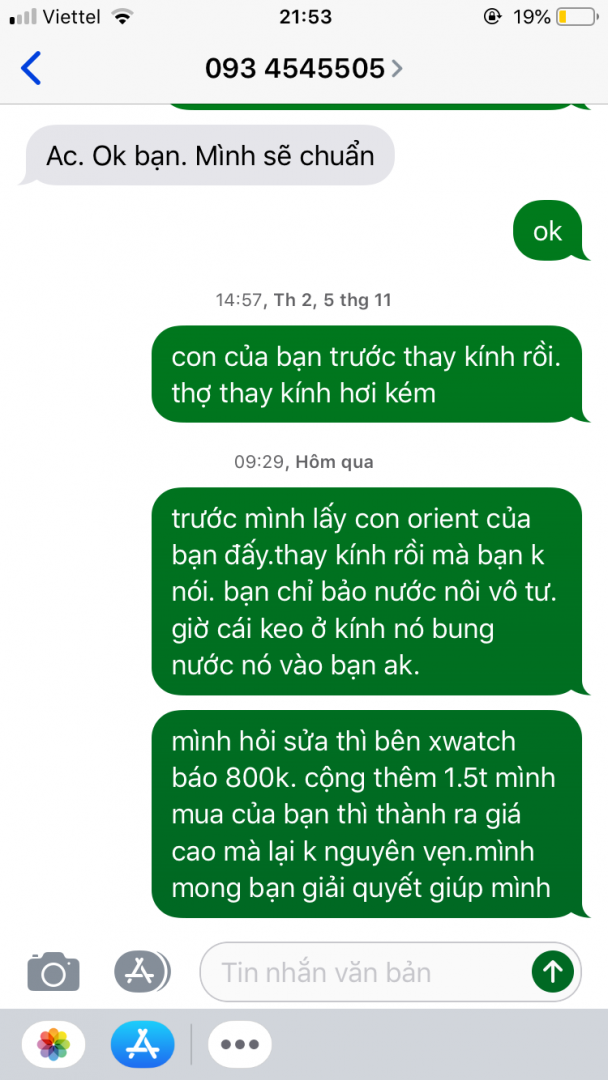The height and width of the screenshot is (1080, 608).
Task: Toggle the App Store drawer icon
Action: [142, 971]
